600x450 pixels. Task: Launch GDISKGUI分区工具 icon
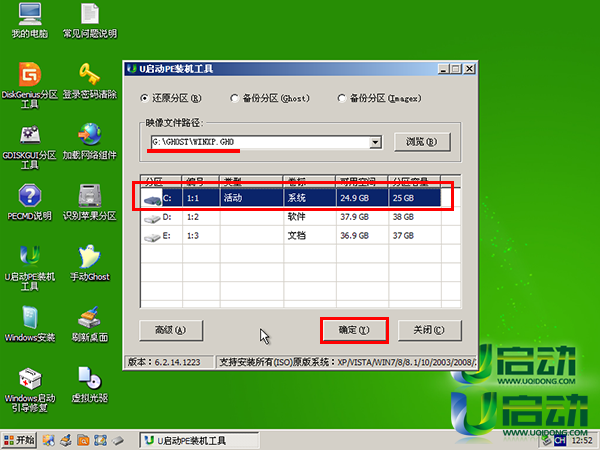click(30, 146)
